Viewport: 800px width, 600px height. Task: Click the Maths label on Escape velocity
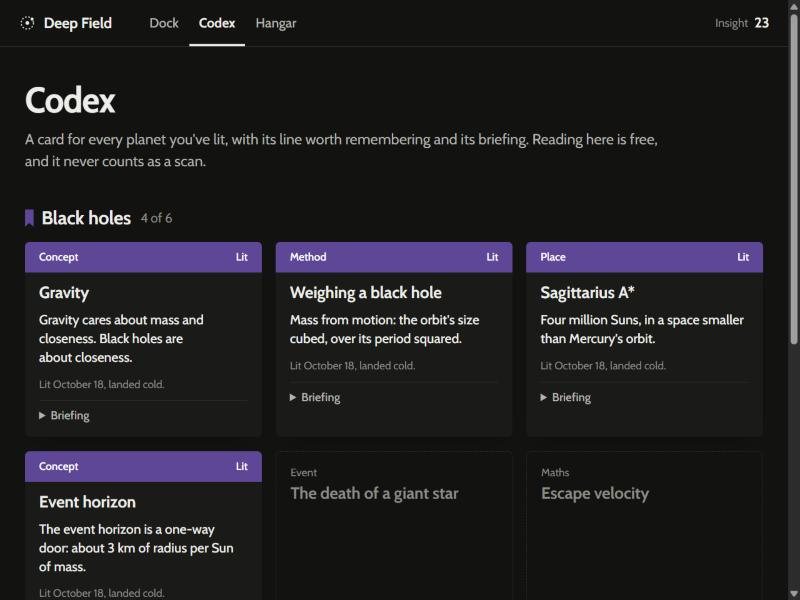[555, 472]
